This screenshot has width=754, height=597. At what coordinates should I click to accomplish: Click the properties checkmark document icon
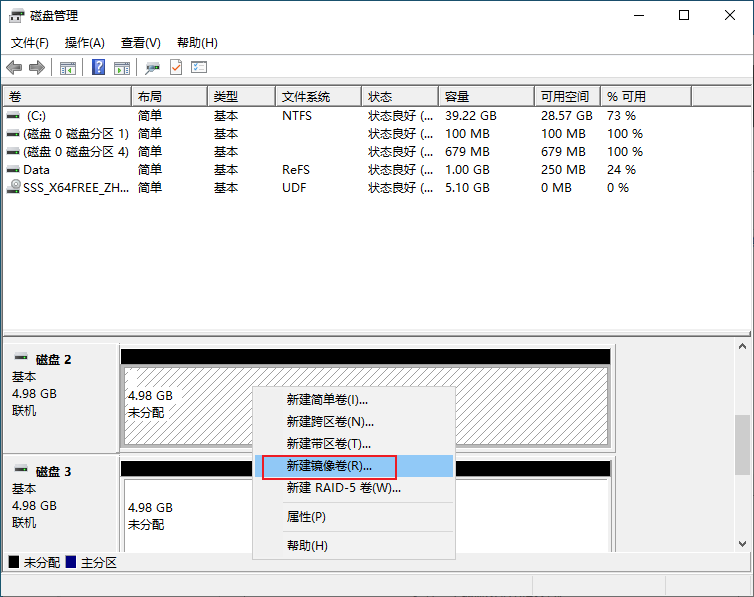point(176,67)
